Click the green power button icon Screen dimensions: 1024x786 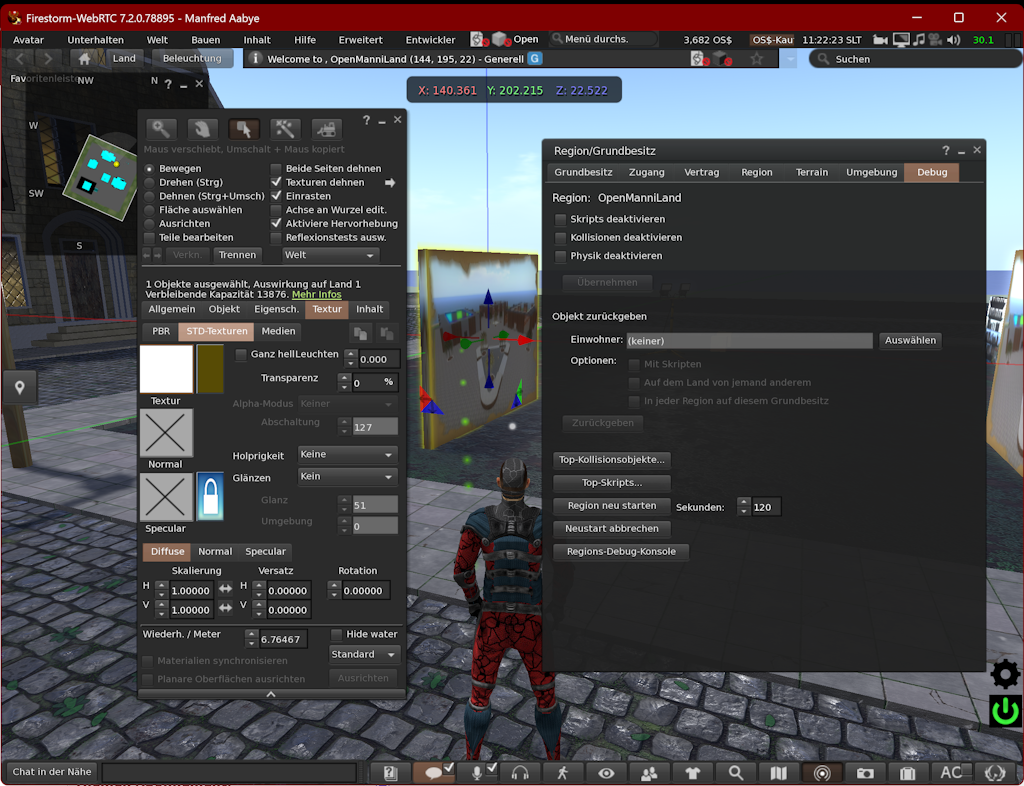click(x=1005, y=711)
